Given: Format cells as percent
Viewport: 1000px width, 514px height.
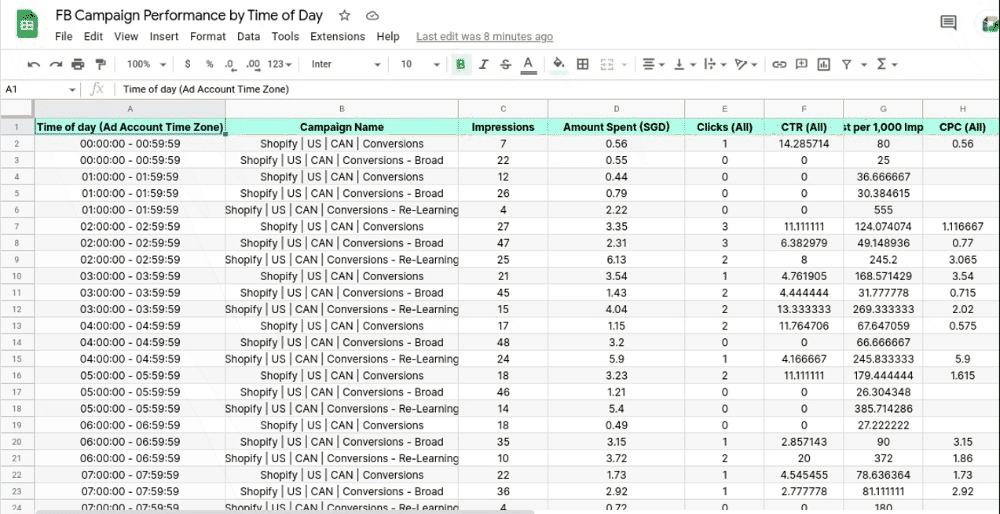Looking at the screenshot, I should pos(209,64).
